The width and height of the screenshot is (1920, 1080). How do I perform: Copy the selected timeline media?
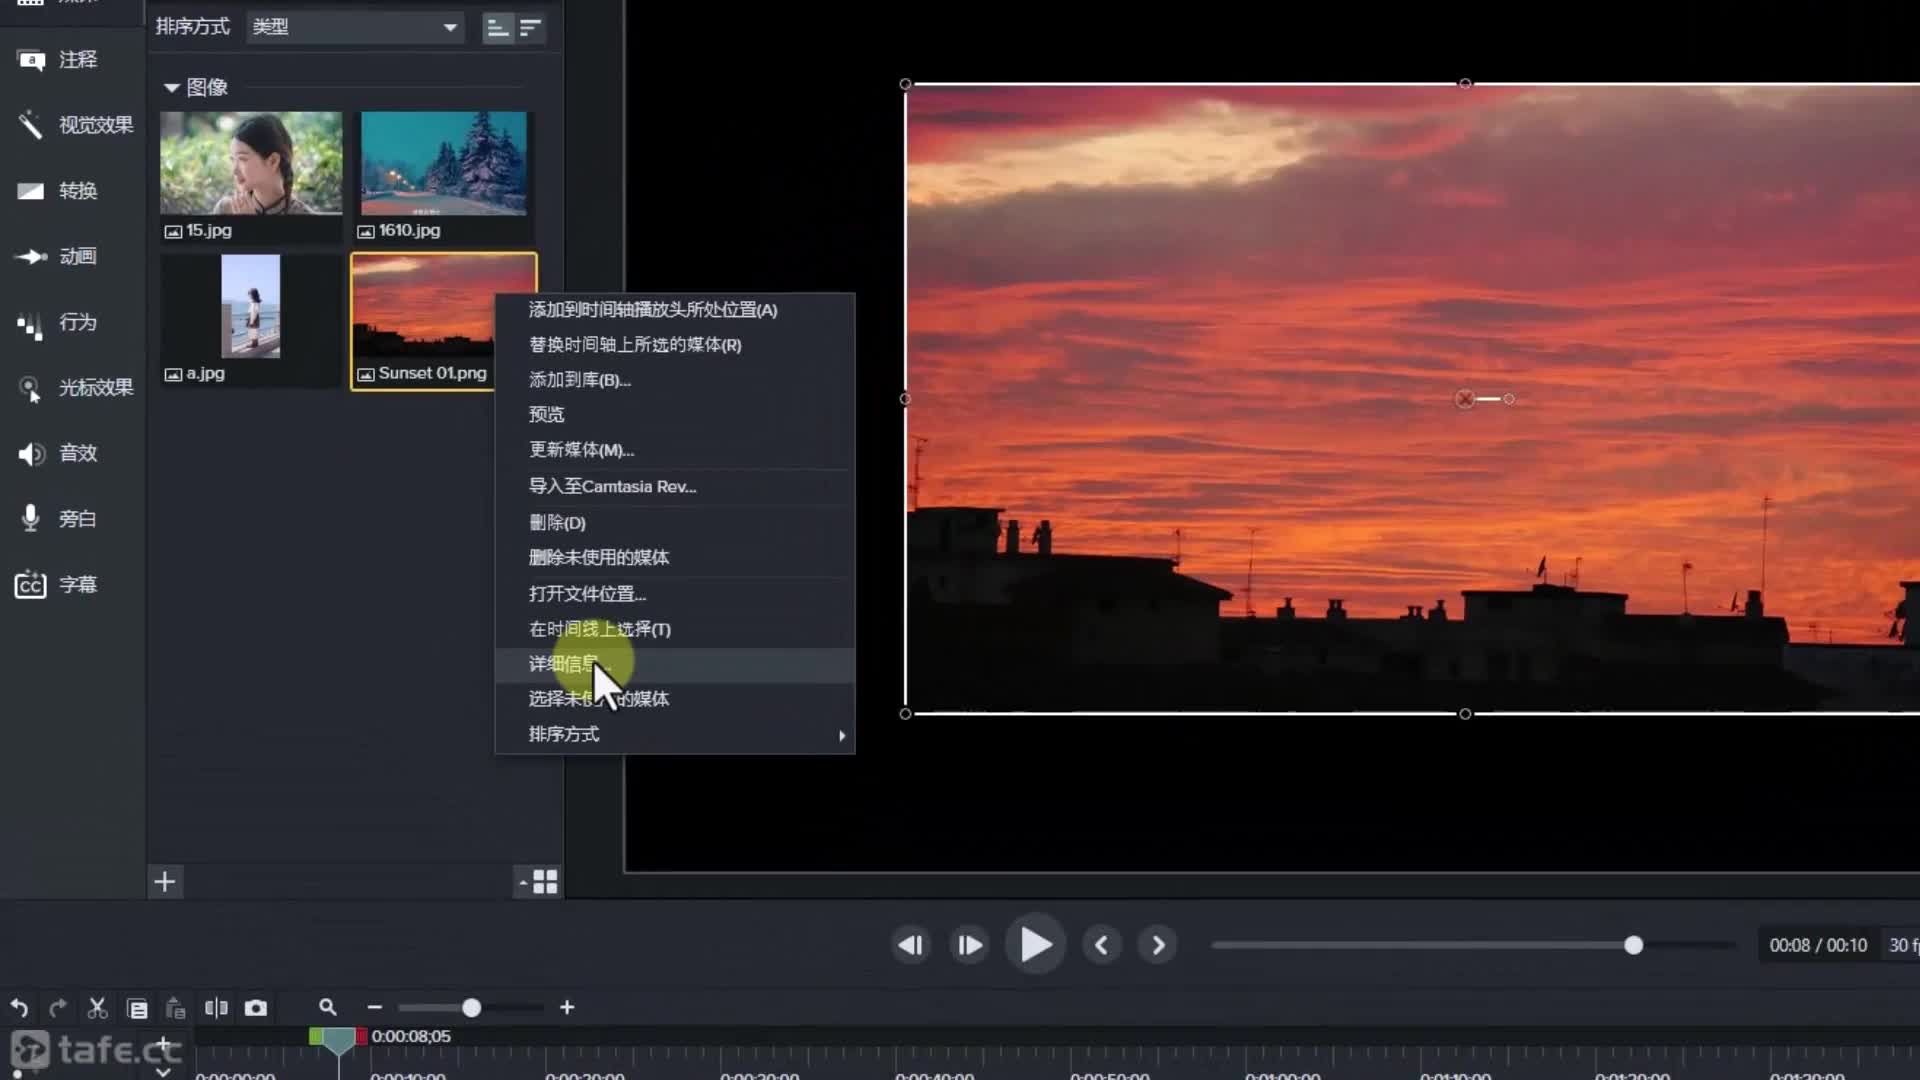[x=137, y=1008]
